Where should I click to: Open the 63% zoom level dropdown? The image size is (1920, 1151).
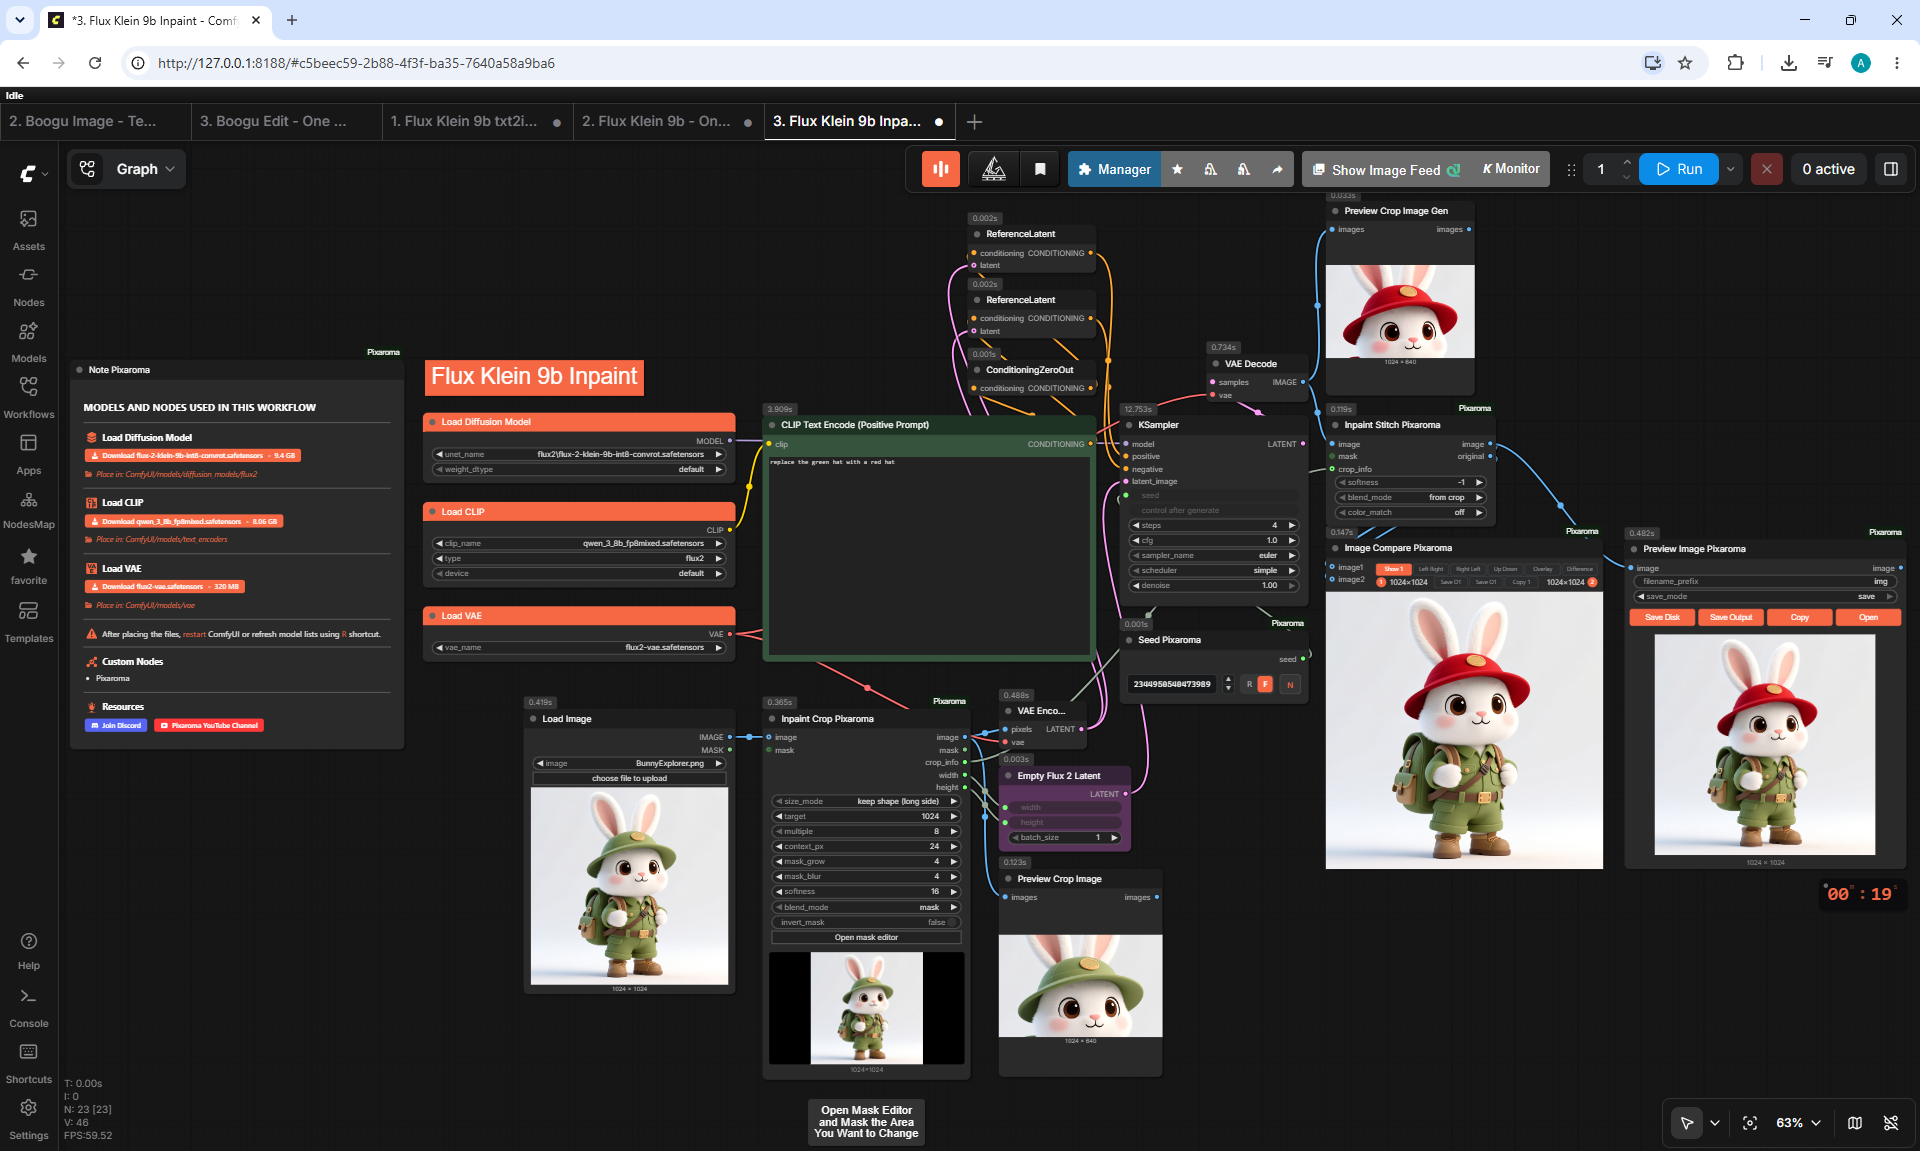point(1798,1123)
